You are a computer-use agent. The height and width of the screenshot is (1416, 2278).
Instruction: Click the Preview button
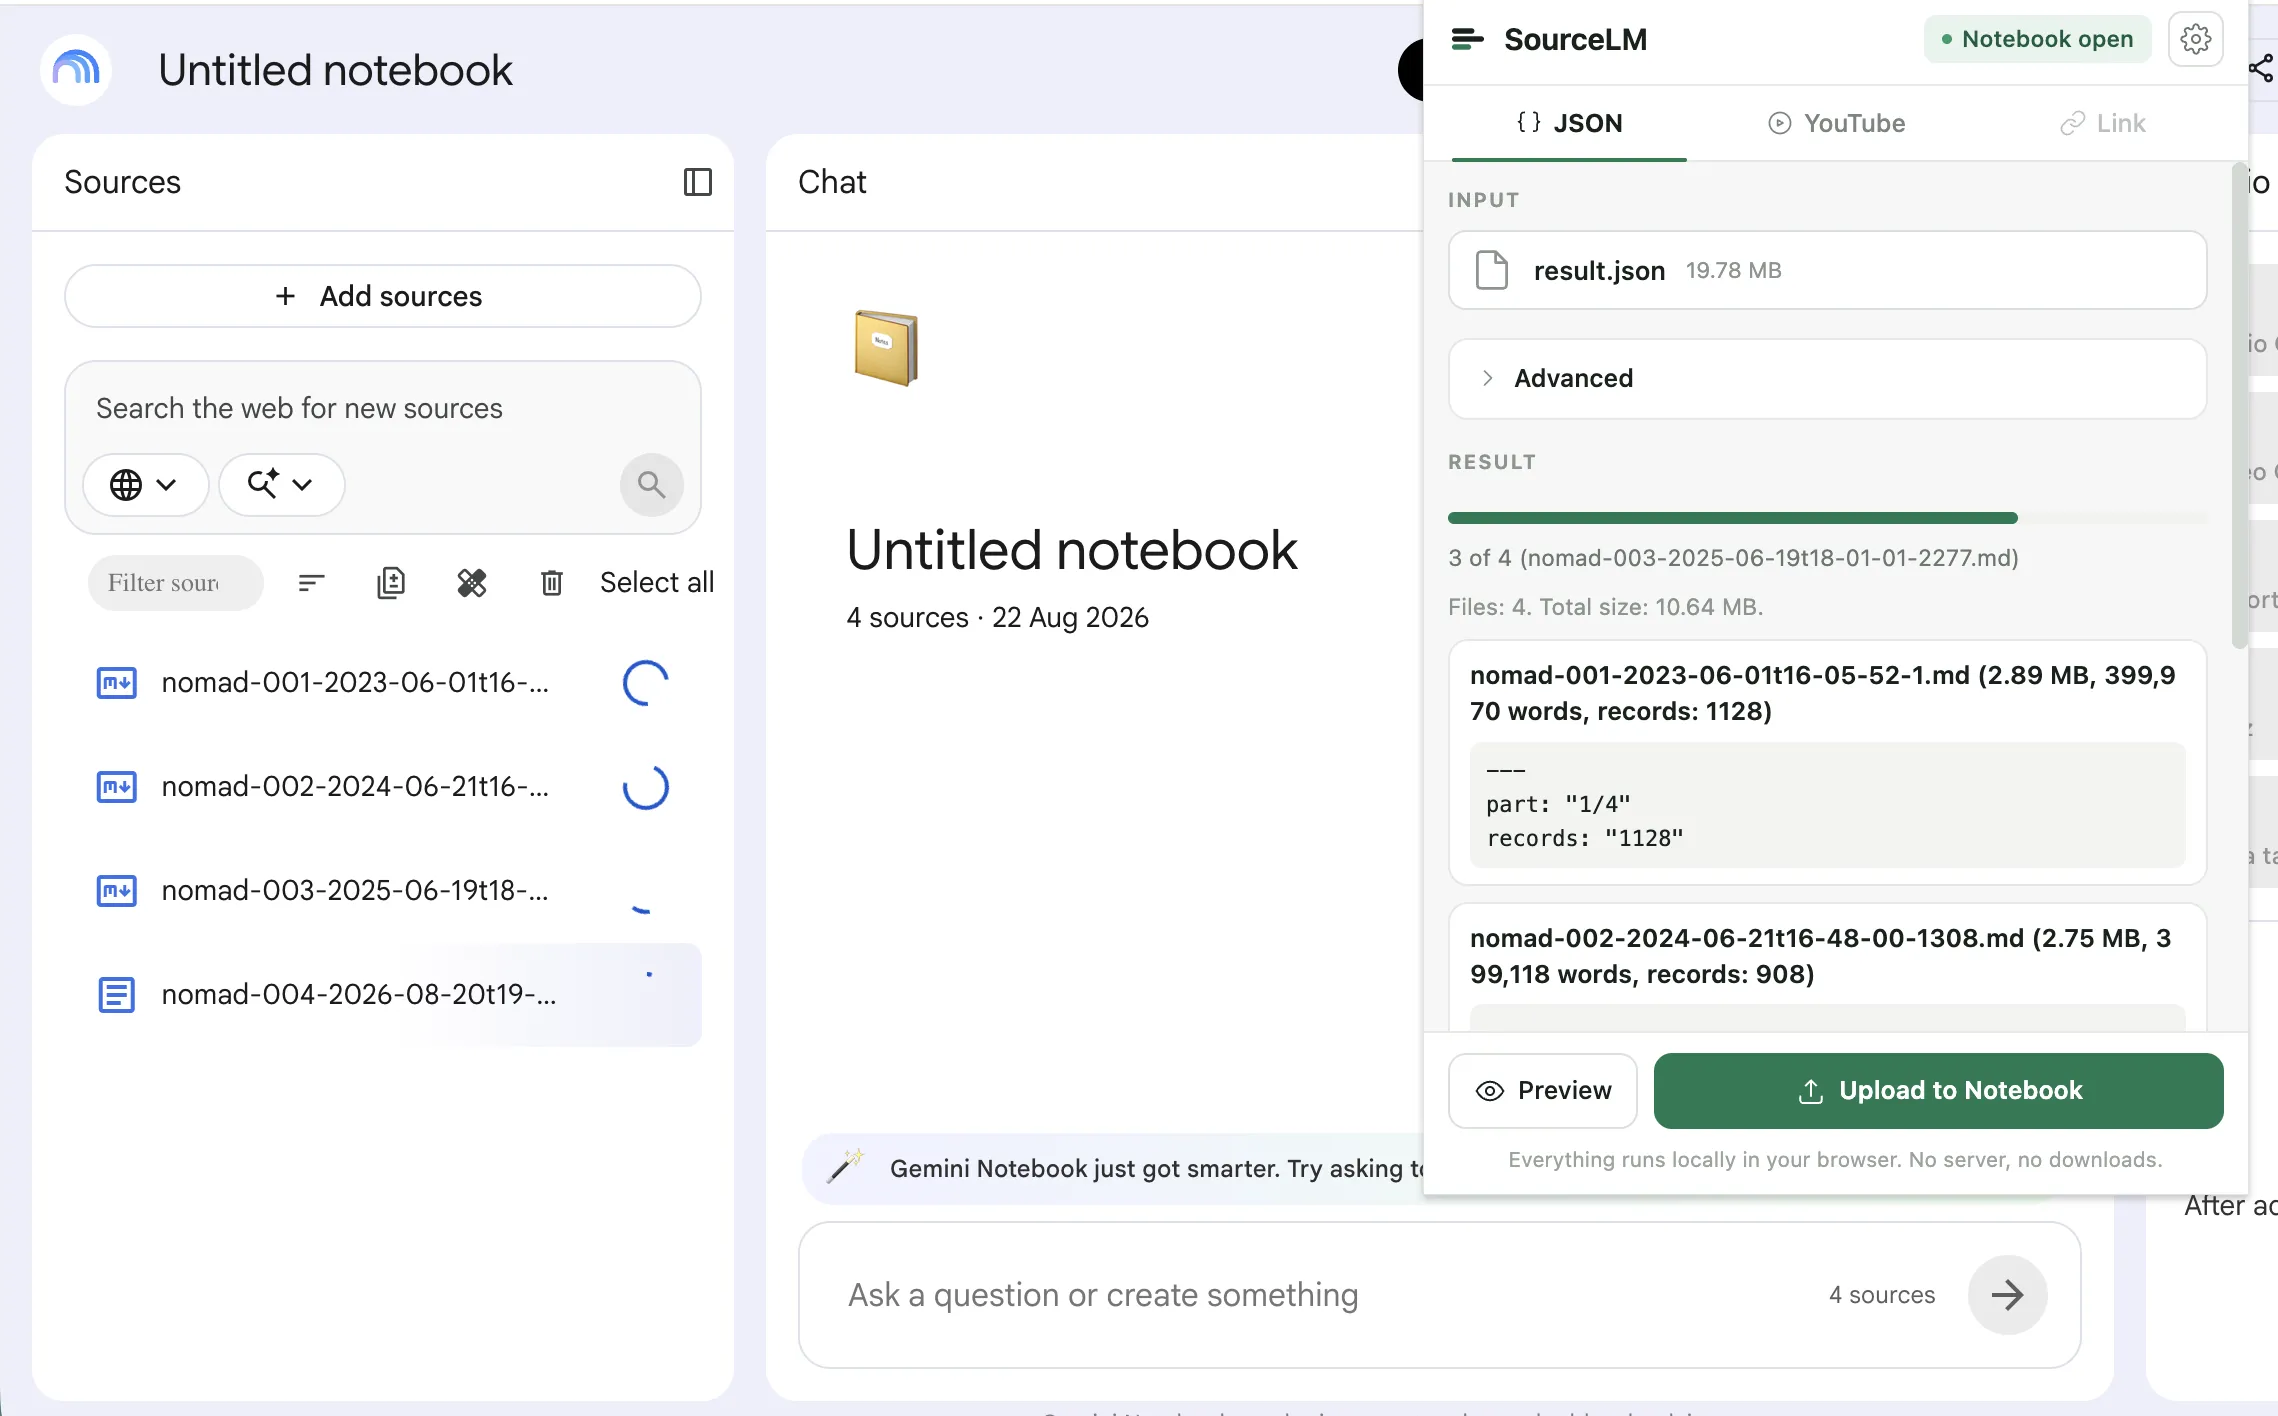pyautogui.click(x=1542, y=1090)
